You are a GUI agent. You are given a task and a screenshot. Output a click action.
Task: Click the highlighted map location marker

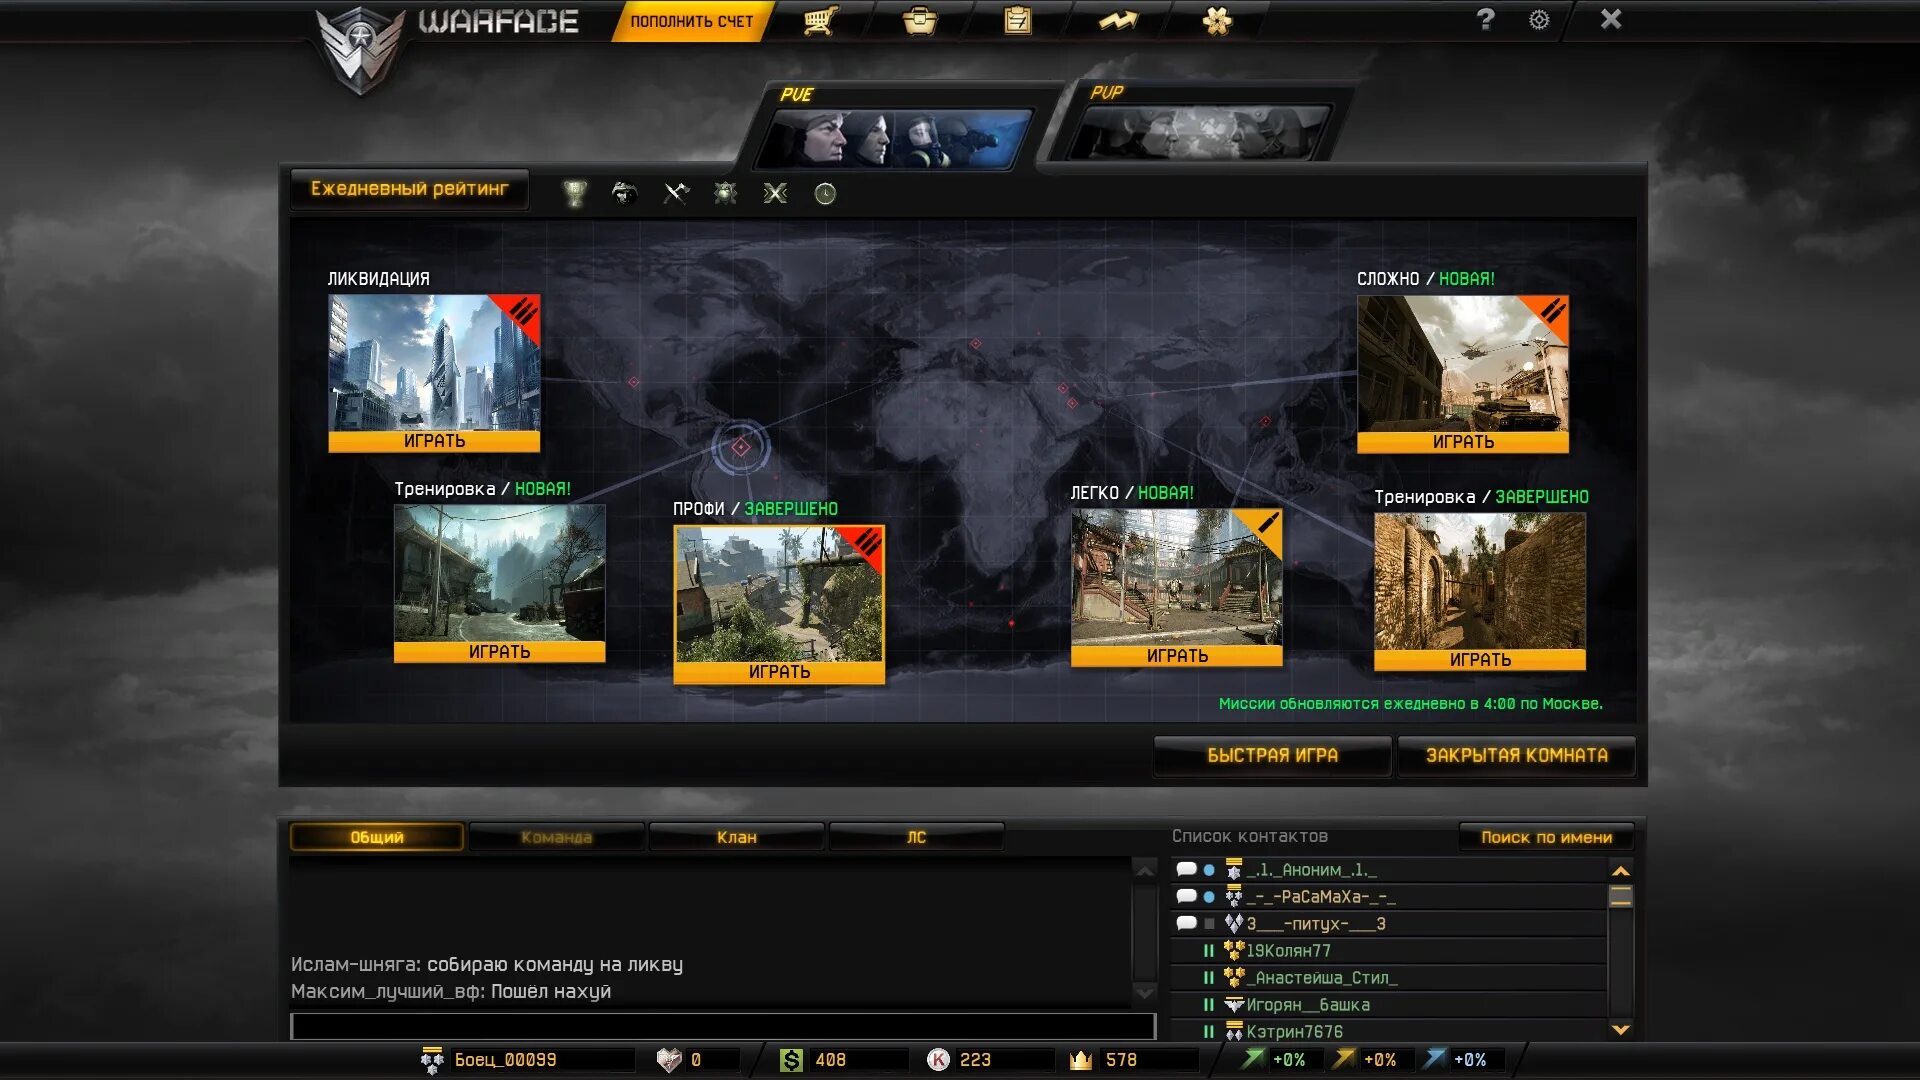(741, 447)
